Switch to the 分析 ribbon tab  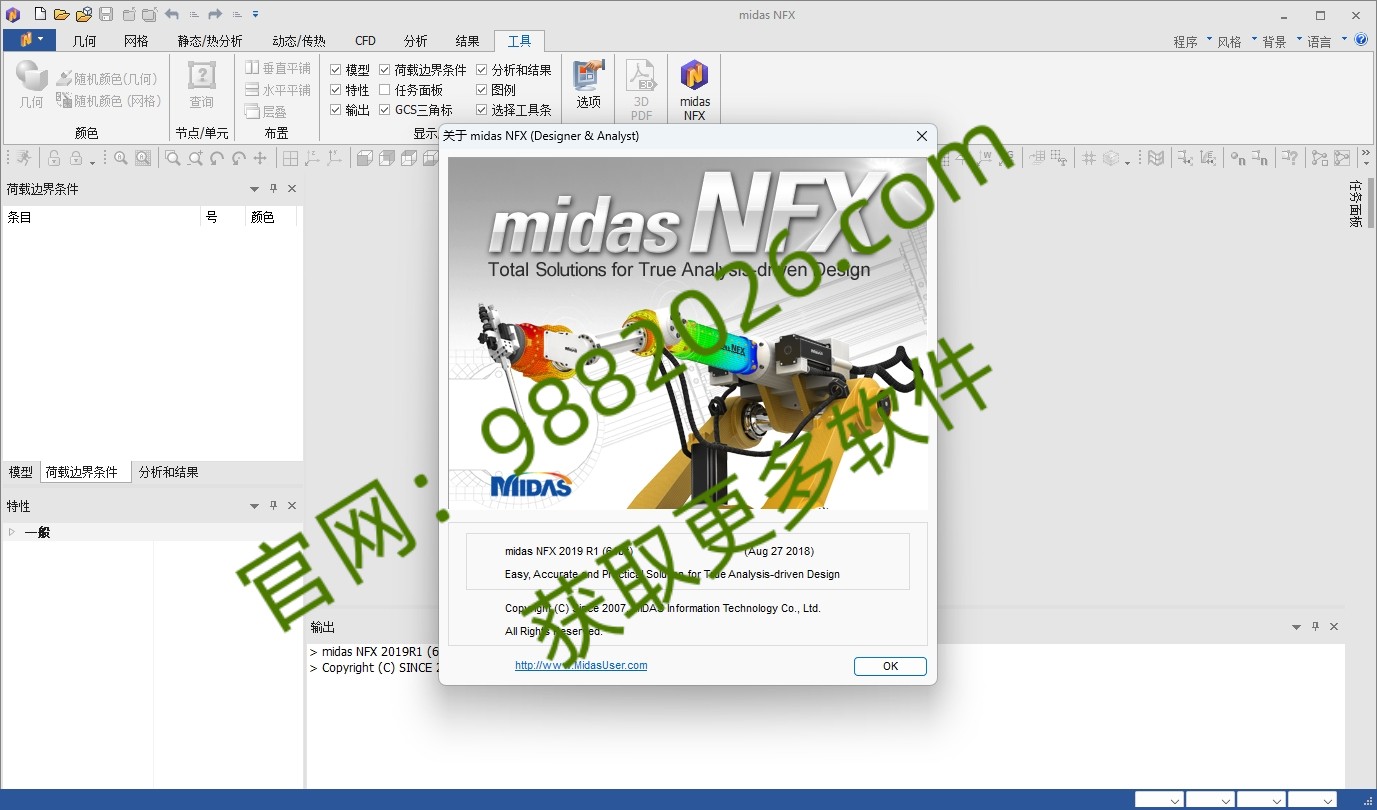[416, 41]
